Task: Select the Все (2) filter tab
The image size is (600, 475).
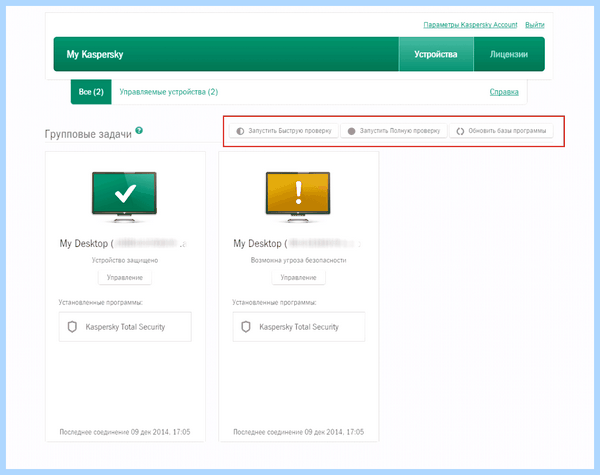Action: (91, 92)
